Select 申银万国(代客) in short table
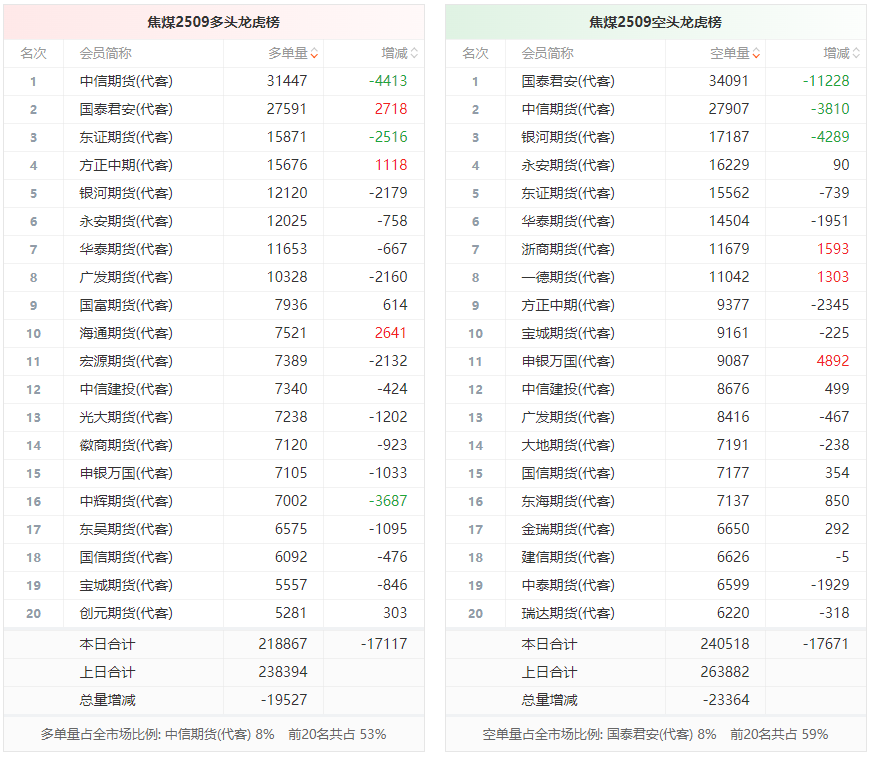The image size is (871, 757). (x=568, y=361)
